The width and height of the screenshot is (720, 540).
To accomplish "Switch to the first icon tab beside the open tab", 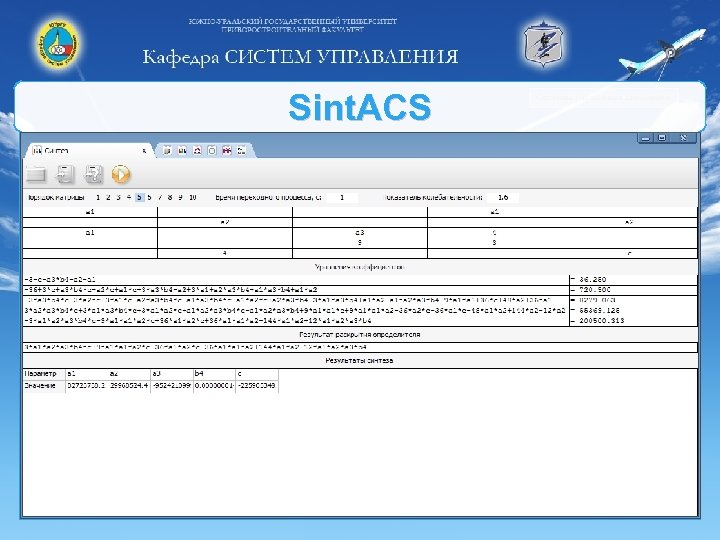I will (167, 151).
